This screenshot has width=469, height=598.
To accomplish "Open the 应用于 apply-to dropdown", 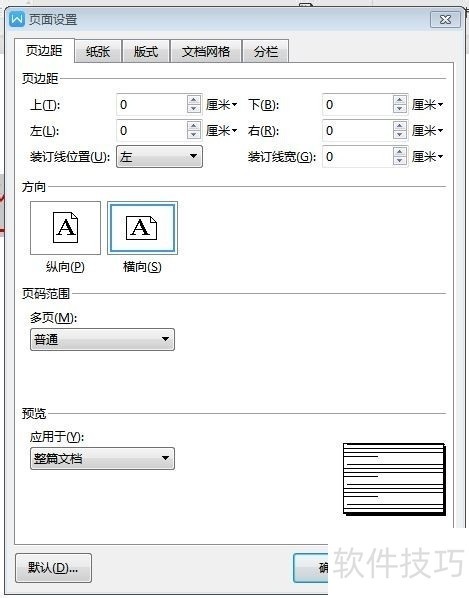I will 102,458.
